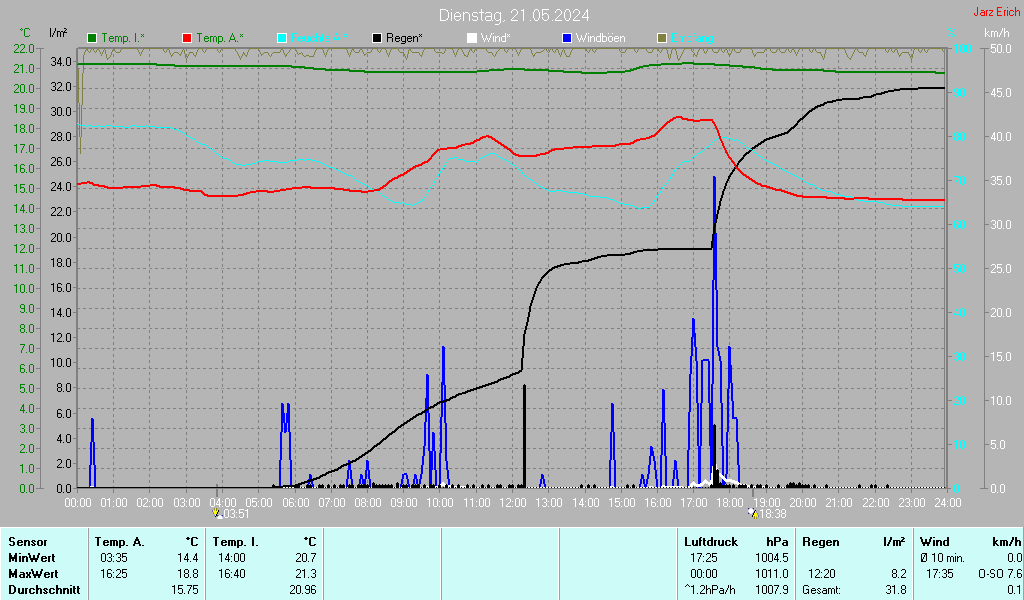Screen dimensions: 1024x600
Task: Click the 'km/h' unit above the wind axis
Action: [x=997, y=33]
